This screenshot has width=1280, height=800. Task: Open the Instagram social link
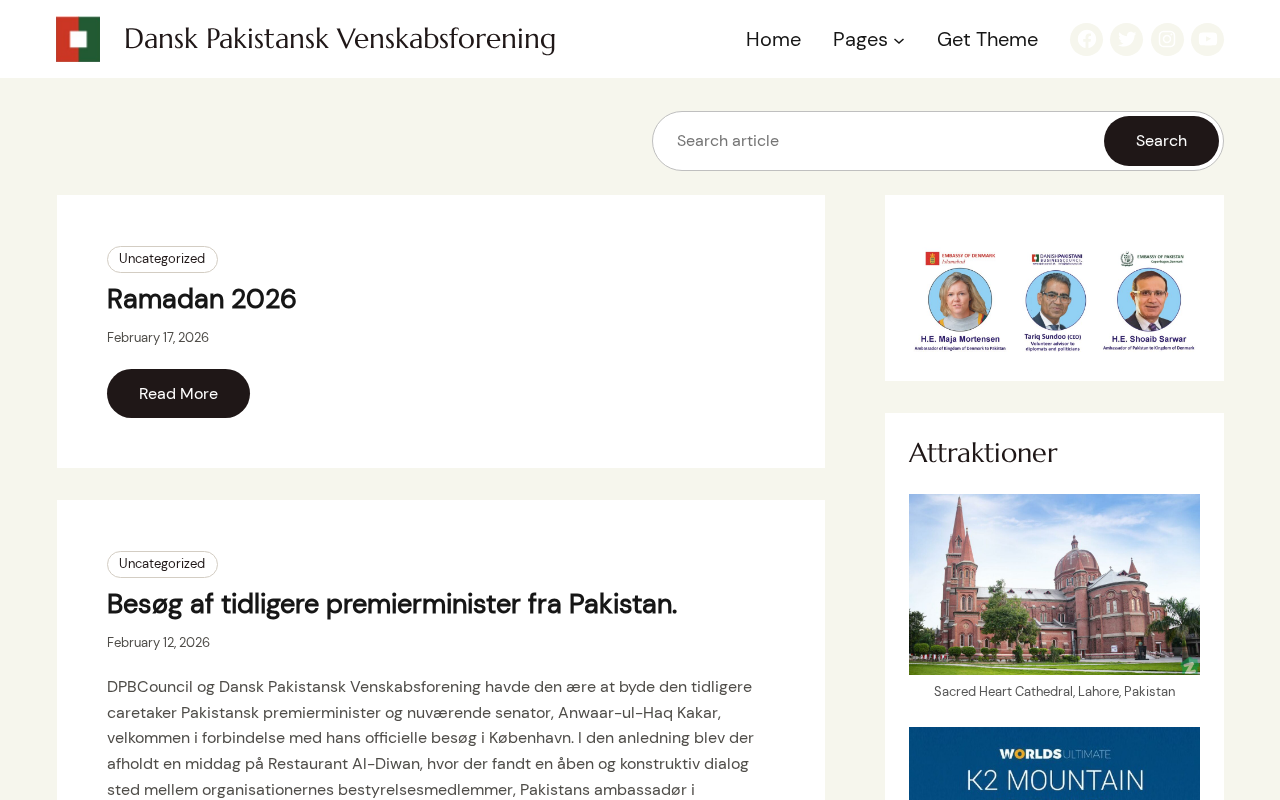[1167, 39]
